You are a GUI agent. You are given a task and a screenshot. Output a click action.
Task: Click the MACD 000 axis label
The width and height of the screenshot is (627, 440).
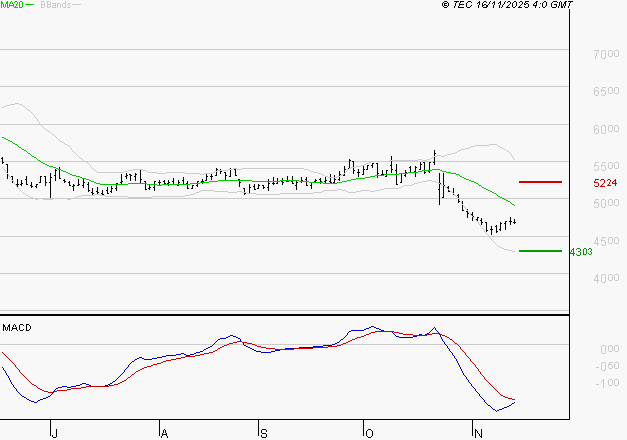[610, 349]
